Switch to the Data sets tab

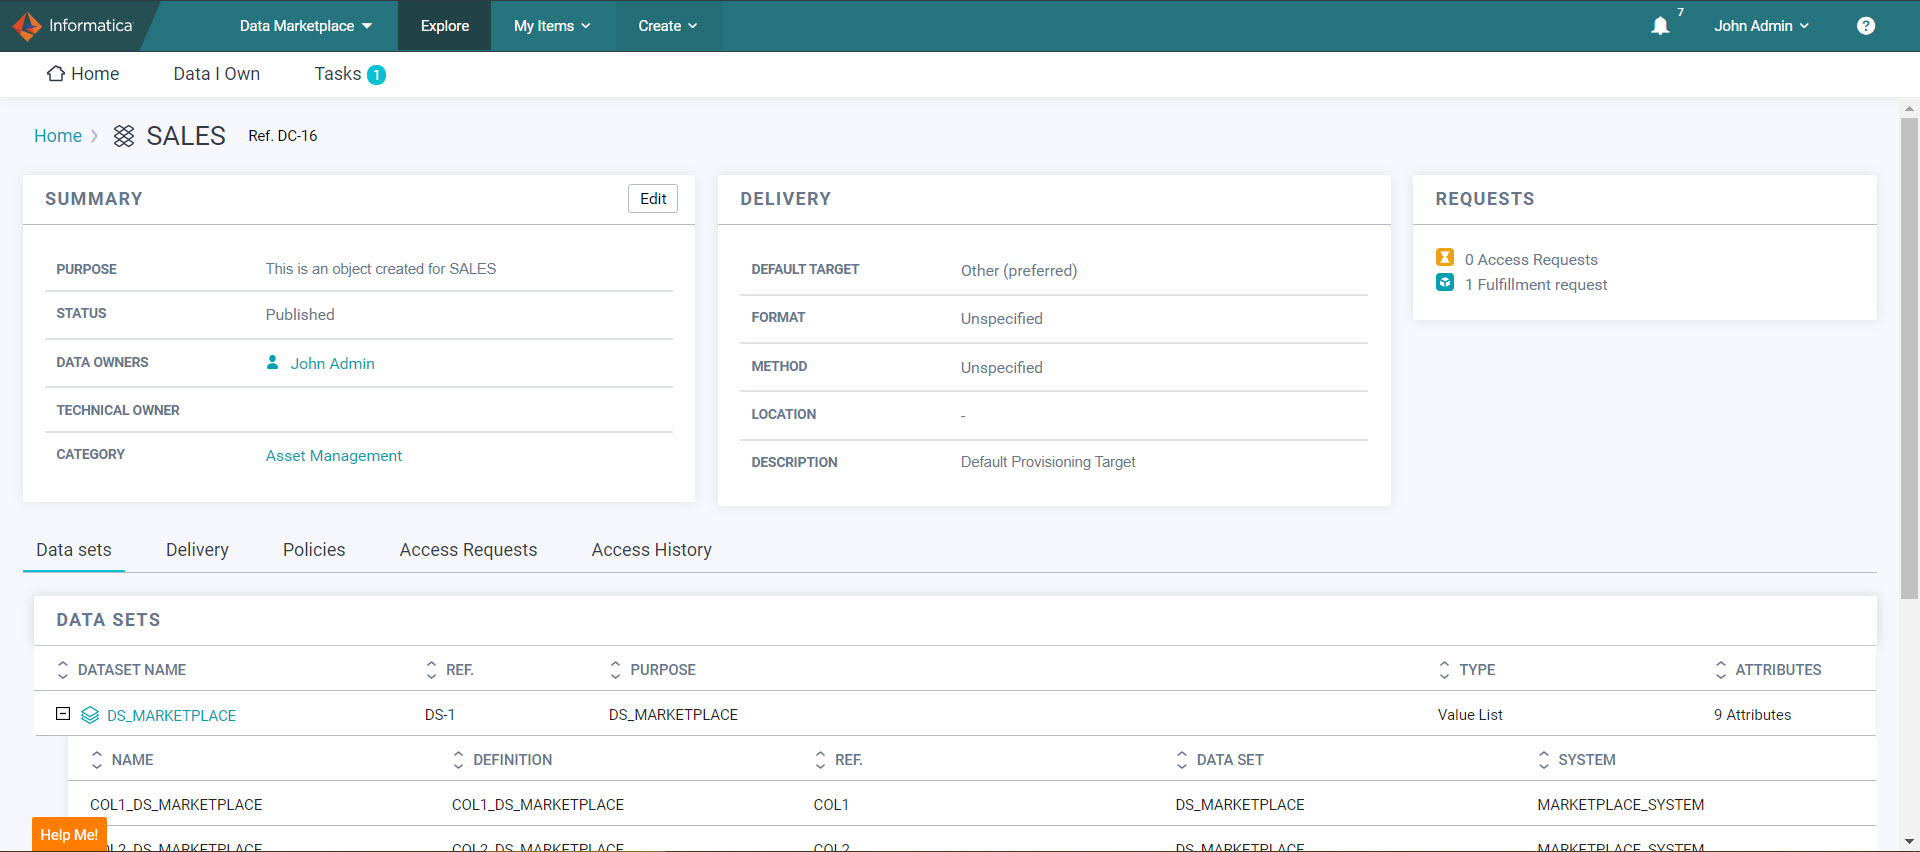(74, 550)
